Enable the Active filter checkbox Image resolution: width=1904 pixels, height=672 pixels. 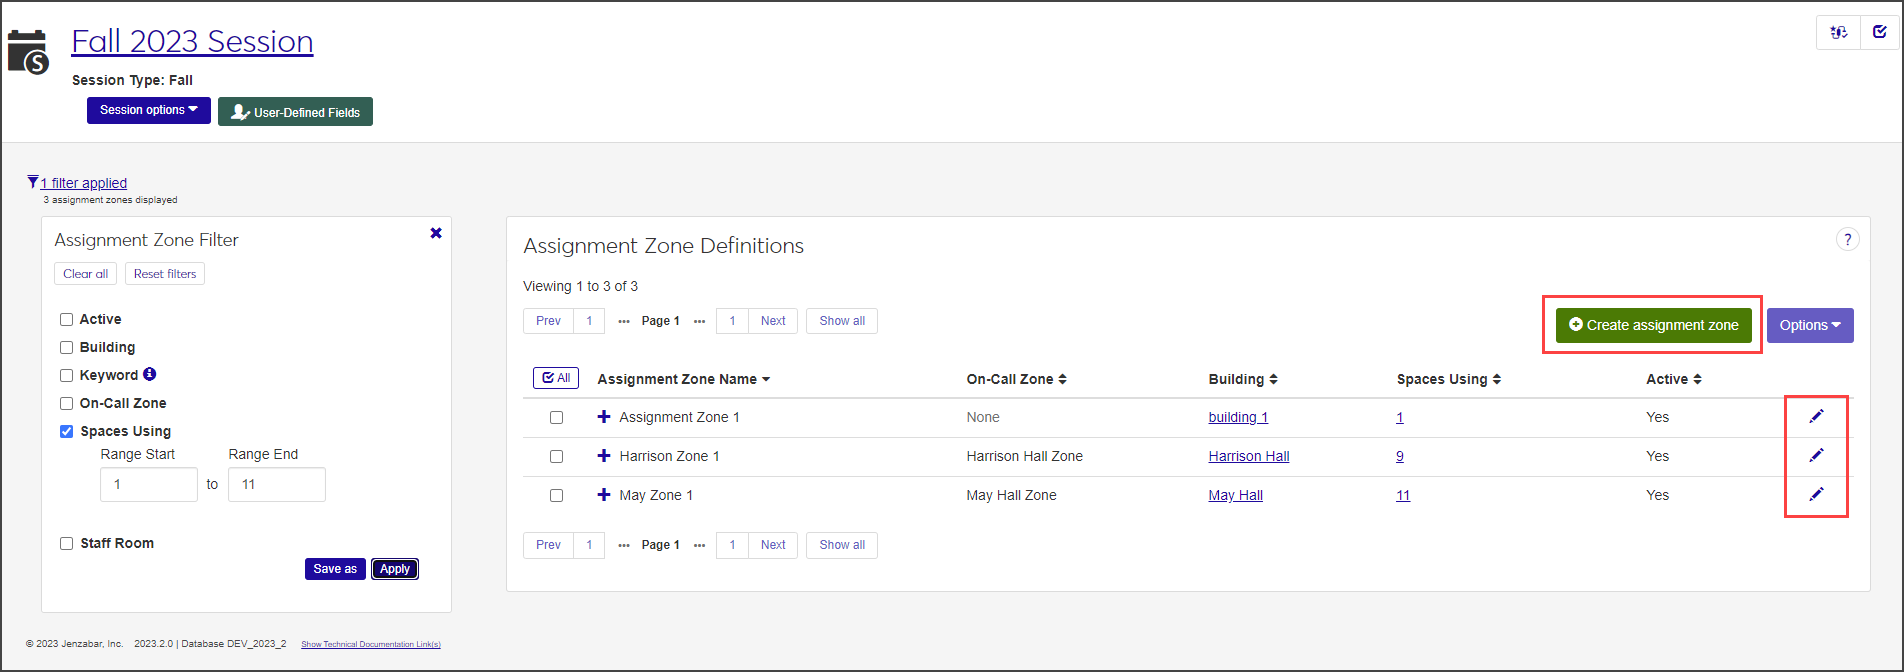click(x=67, y=319)
